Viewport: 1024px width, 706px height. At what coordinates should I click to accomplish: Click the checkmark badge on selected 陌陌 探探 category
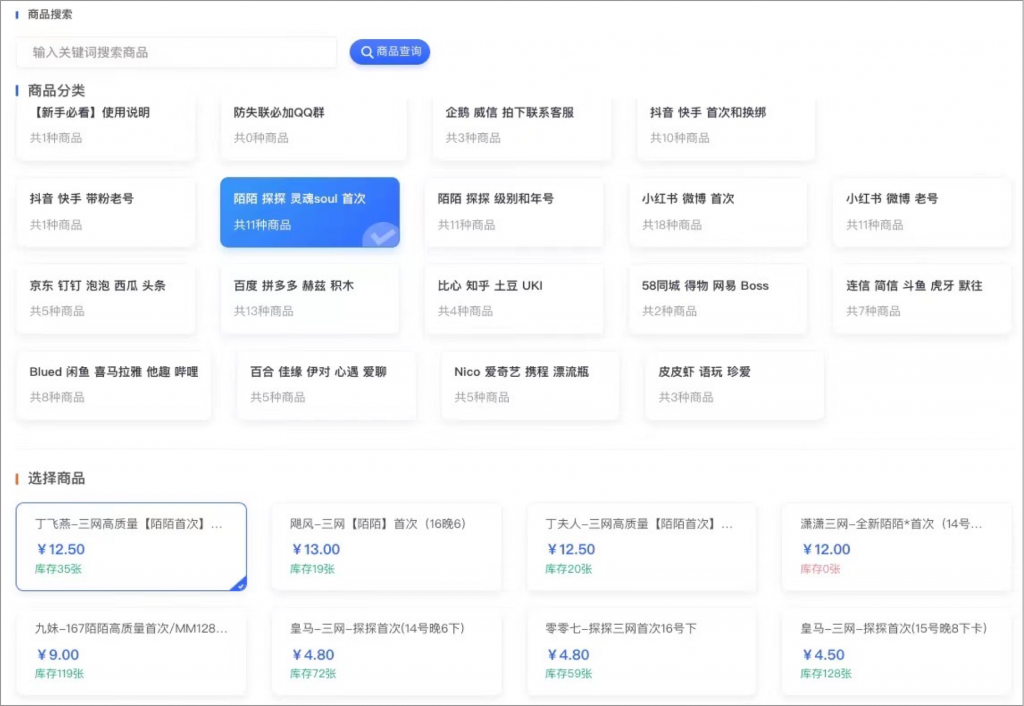click(x=380, y=236)
